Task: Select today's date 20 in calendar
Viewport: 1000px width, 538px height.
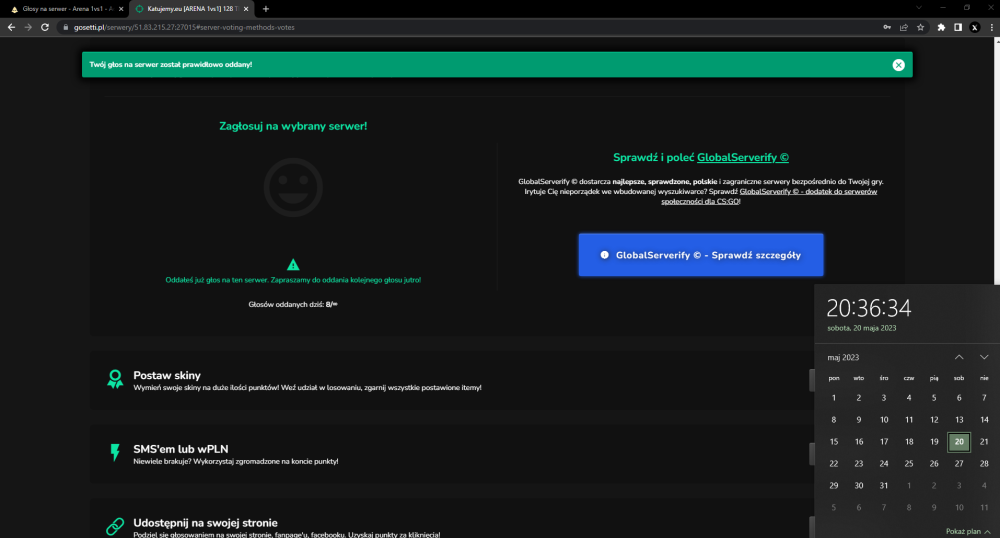Action: 959,442
